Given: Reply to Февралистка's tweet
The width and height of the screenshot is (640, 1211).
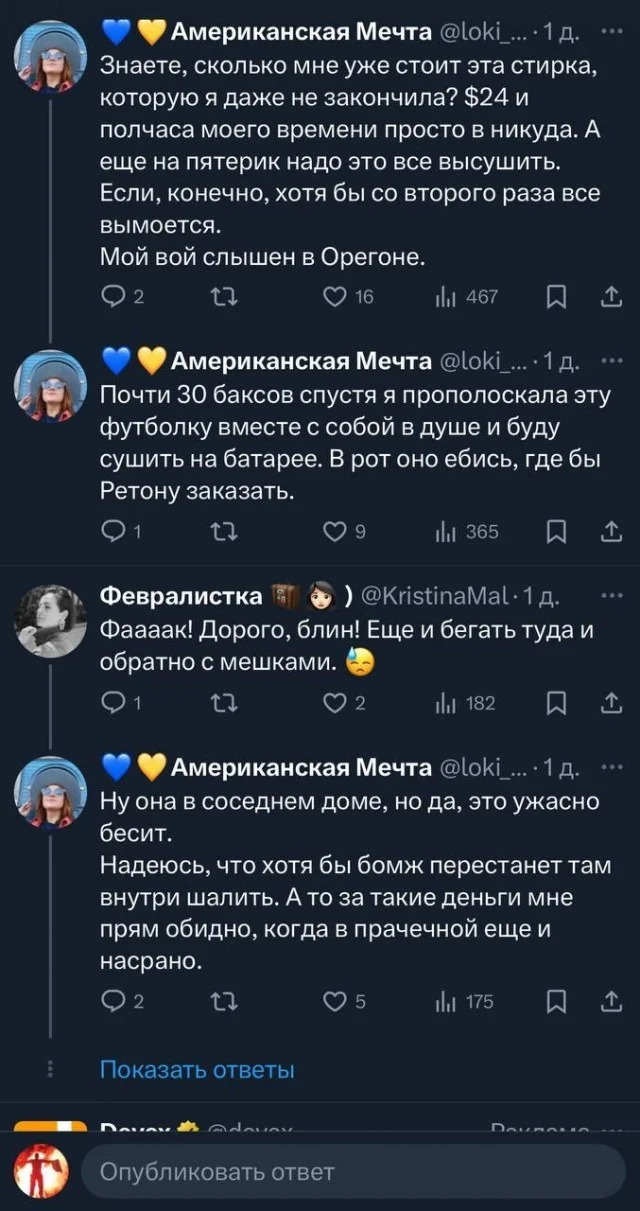Looking at the screenshot, I should (117, 703).
